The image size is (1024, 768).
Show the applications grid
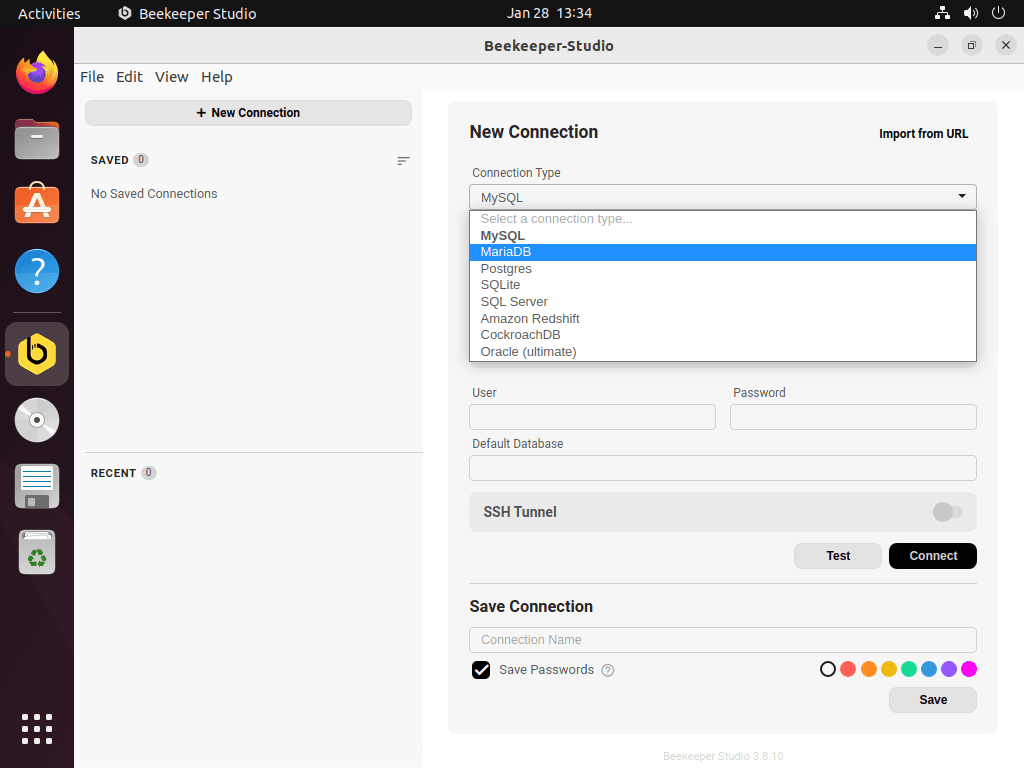pos(37,729)
